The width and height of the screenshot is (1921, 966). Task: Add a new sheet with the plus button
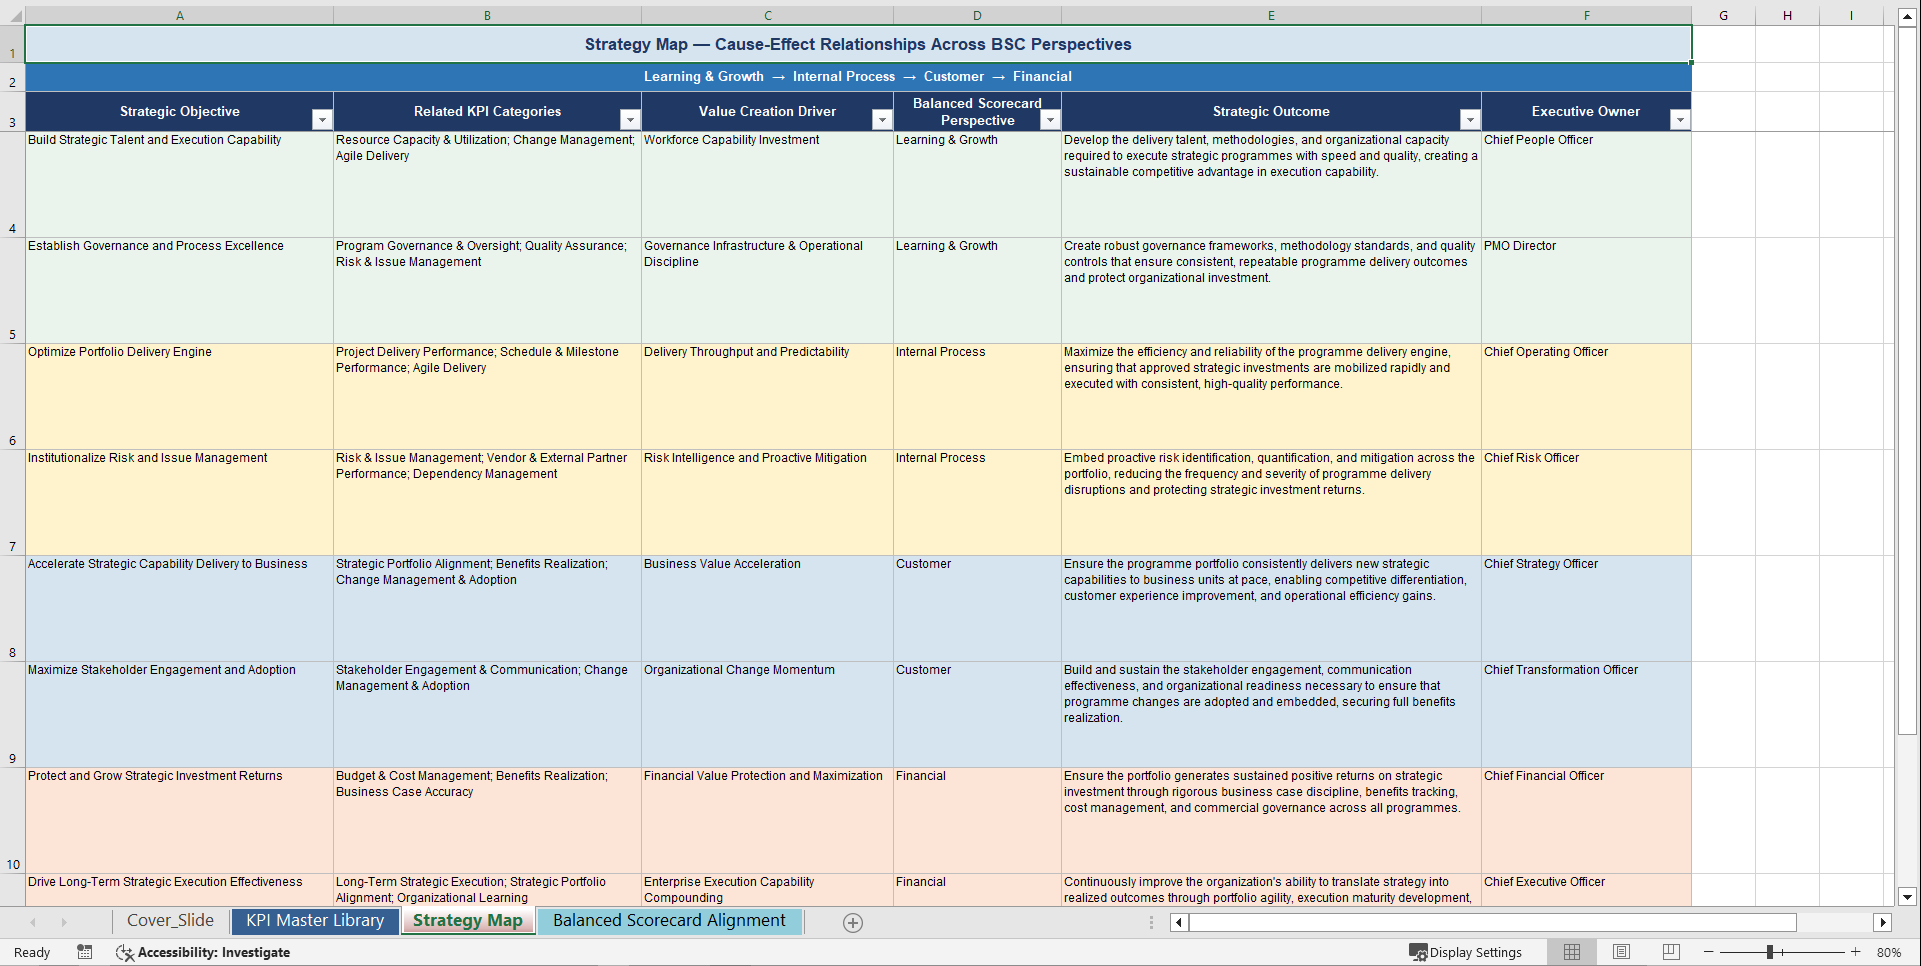853,923
